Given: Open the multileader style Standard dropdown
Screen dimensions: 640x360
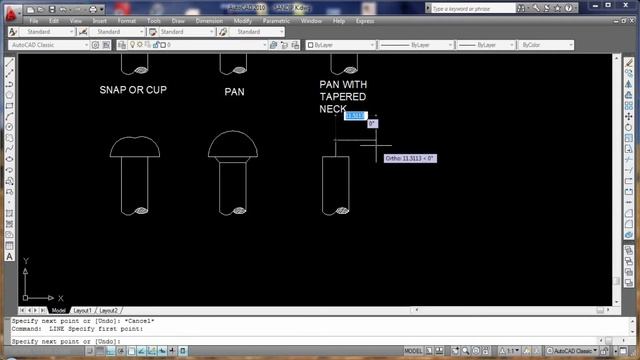Looking at the screenshot, I should click(257, 32).
